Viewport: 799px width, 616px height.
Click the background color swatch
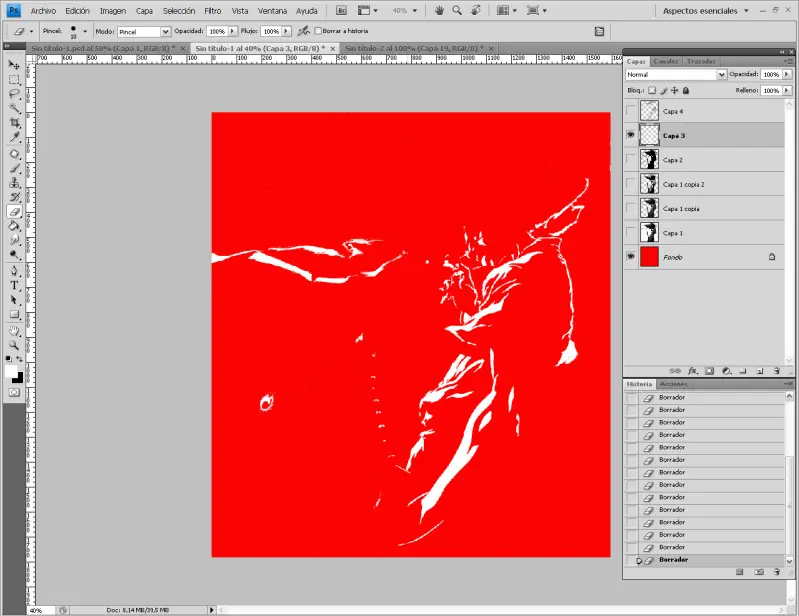tap(18, 378)
